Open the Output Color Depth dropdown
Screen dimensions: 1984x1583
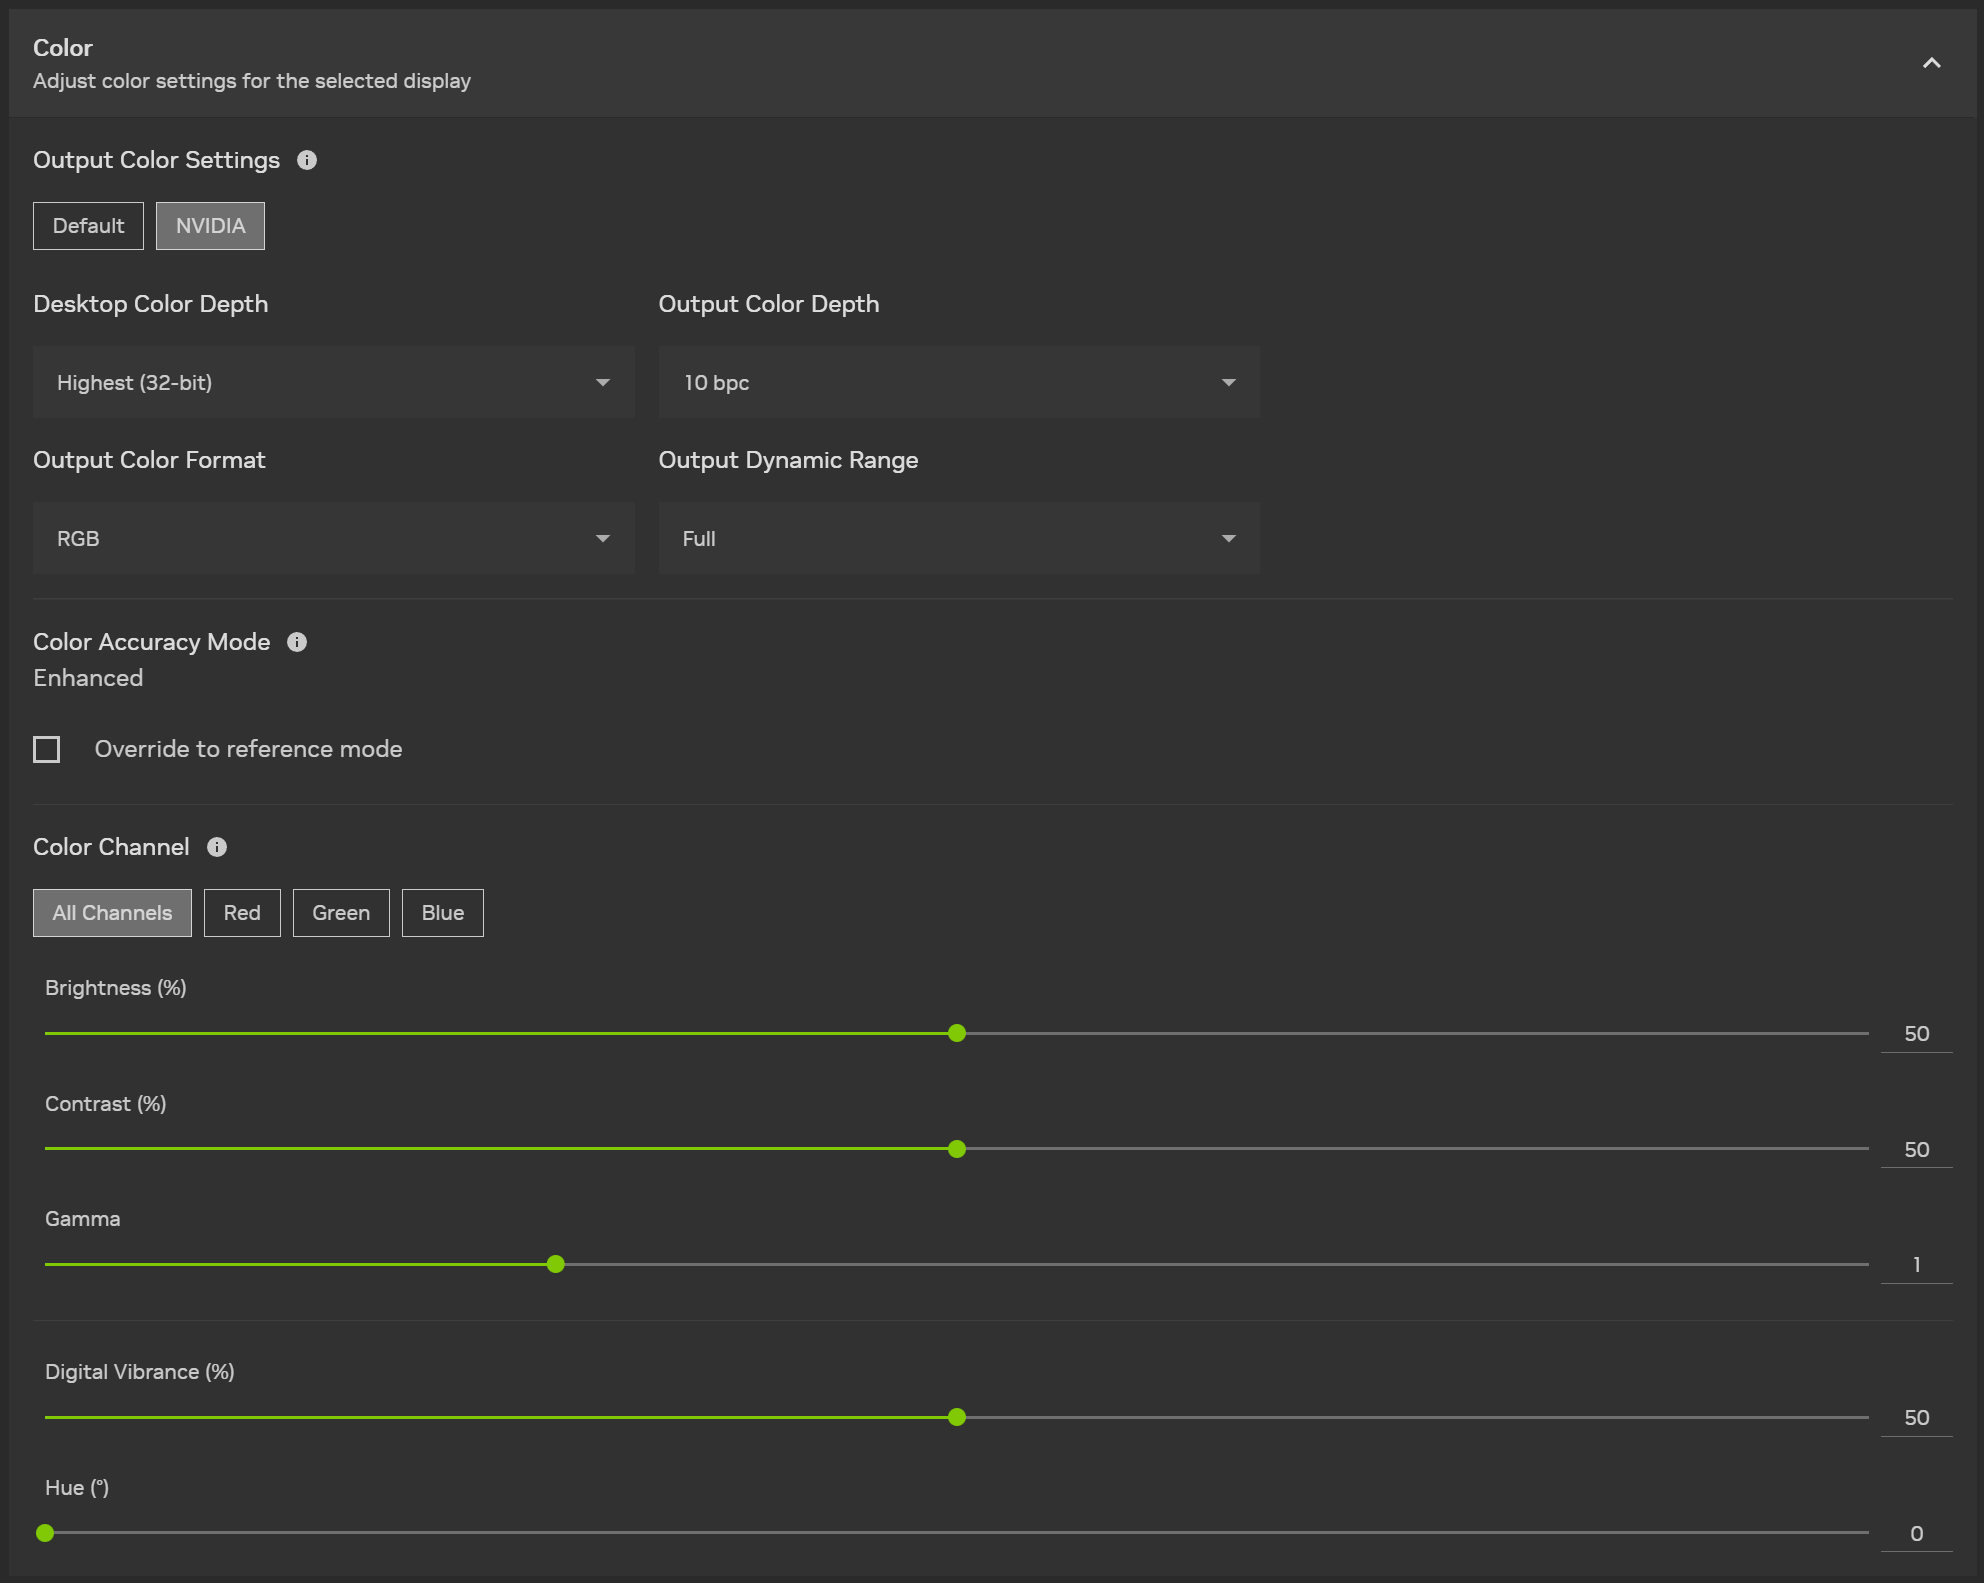tap(958, 382)
